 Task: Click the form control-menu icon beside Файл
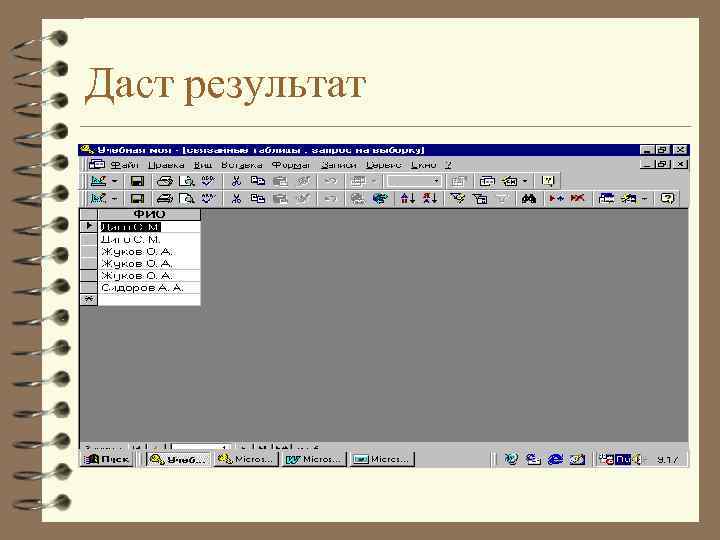pos(96,164)
